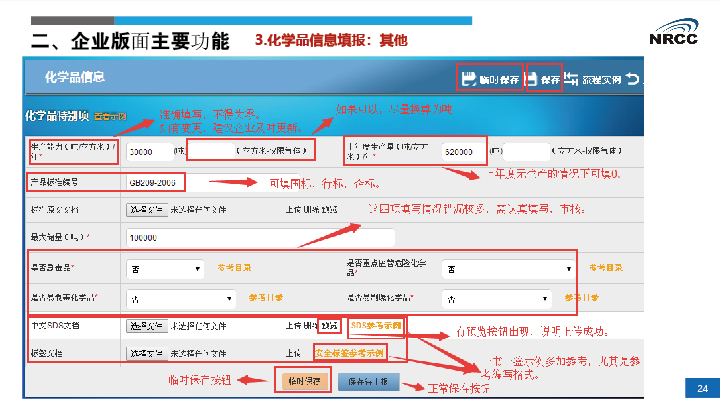The height and width of the screenshot is (405, 720).
Task: Click 选择文件 for 中文SDS文档
Action: click(x=144, y=326)
